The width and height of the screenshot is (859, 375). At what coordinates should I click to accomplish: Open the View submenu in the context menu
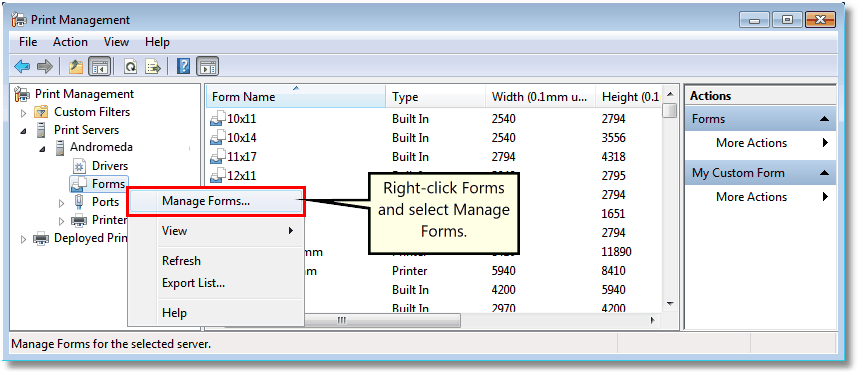click(216, 230)
